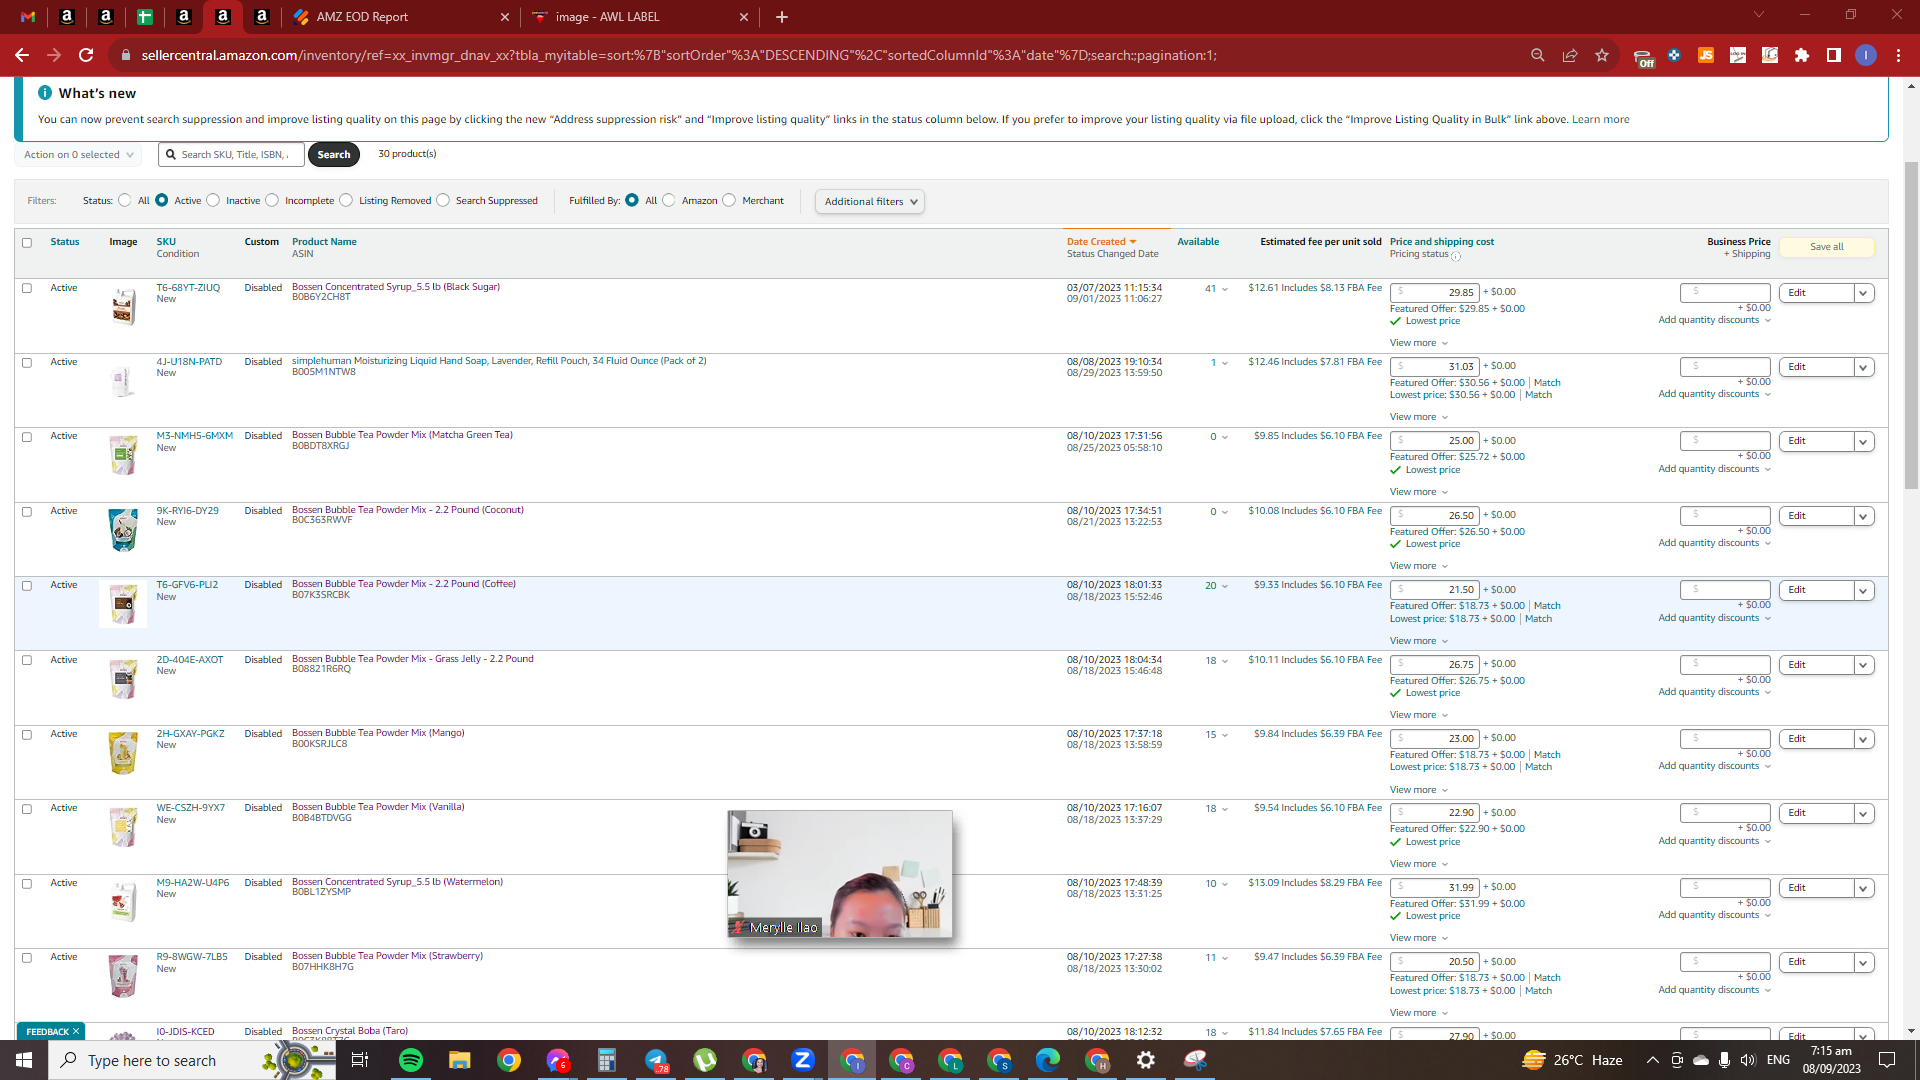This screenshot has width=1920, height=1080.
Task: Click the zoom magnifier icon in address bar
Action: click(1538, 55)
